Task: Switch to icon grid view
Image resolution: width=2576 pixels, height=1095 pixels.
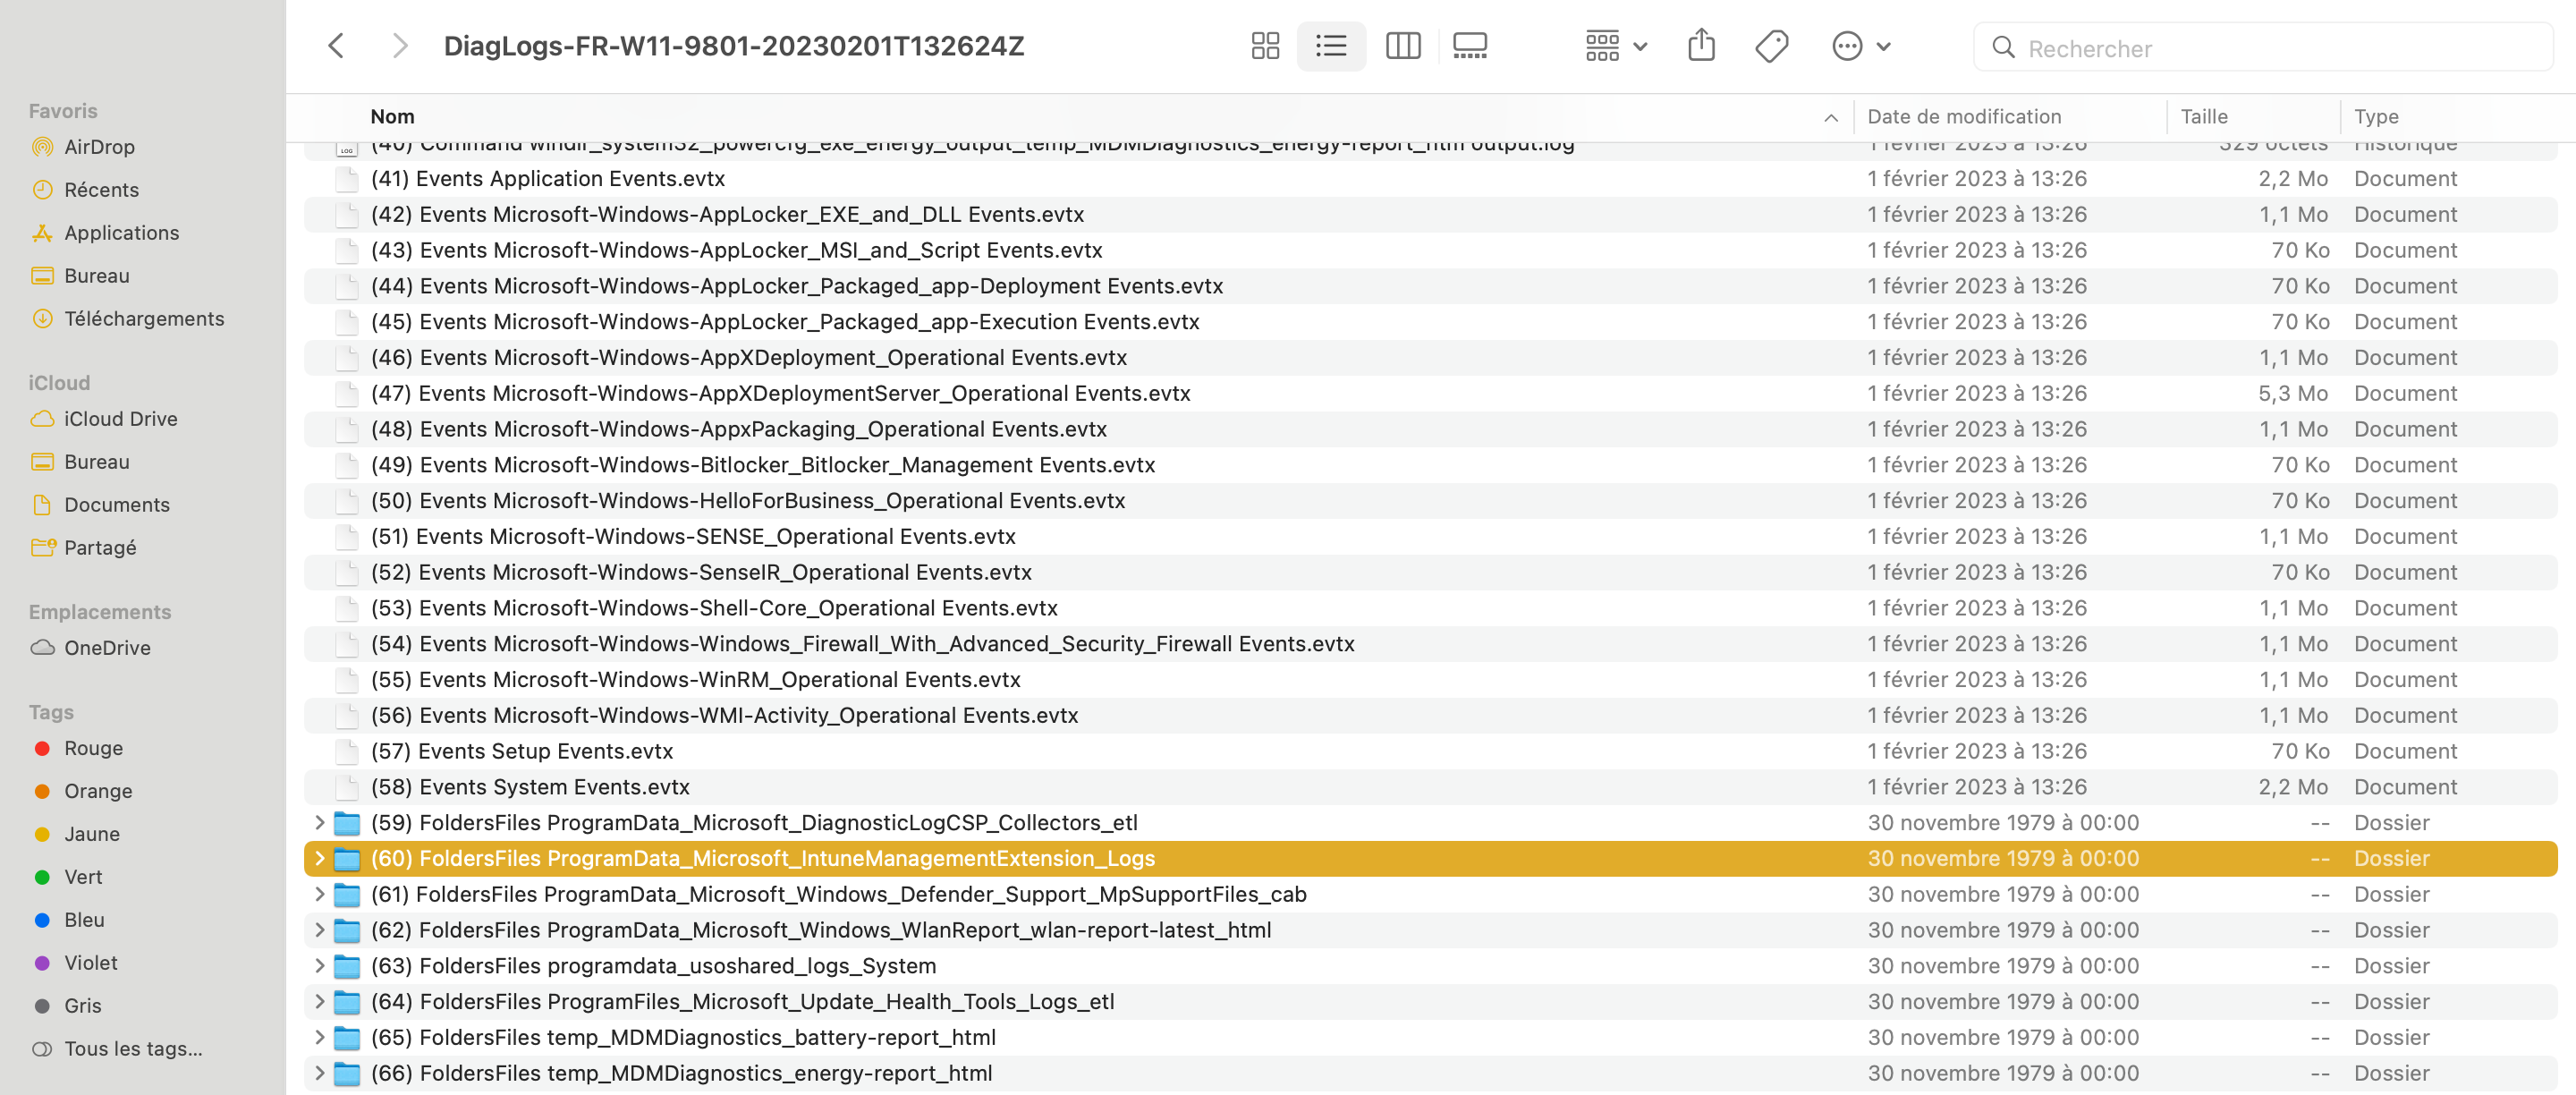Action: [x=1265, y=46]
